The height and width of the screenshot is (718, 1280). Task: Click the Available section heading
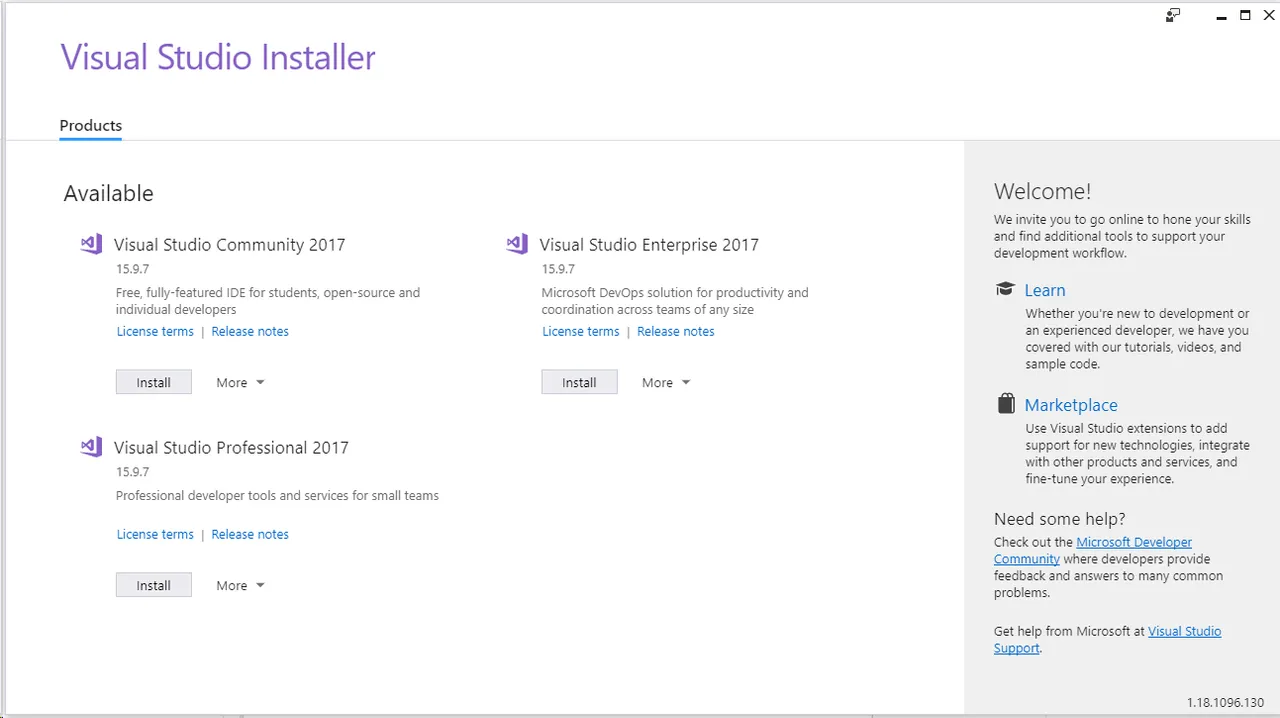pos(108,193)
